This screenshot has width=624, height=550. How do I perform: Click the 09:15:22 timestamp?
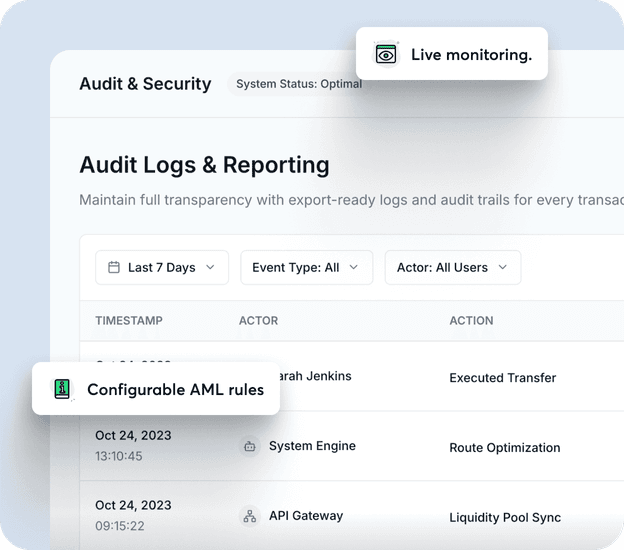120,526
